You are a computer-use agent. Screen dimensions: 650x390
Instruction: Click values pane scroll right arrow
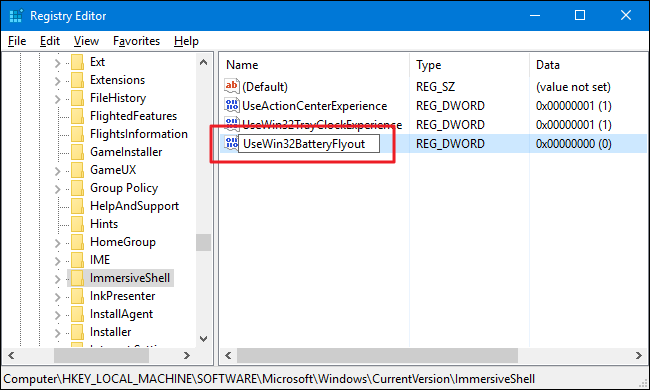coord(638,355)
